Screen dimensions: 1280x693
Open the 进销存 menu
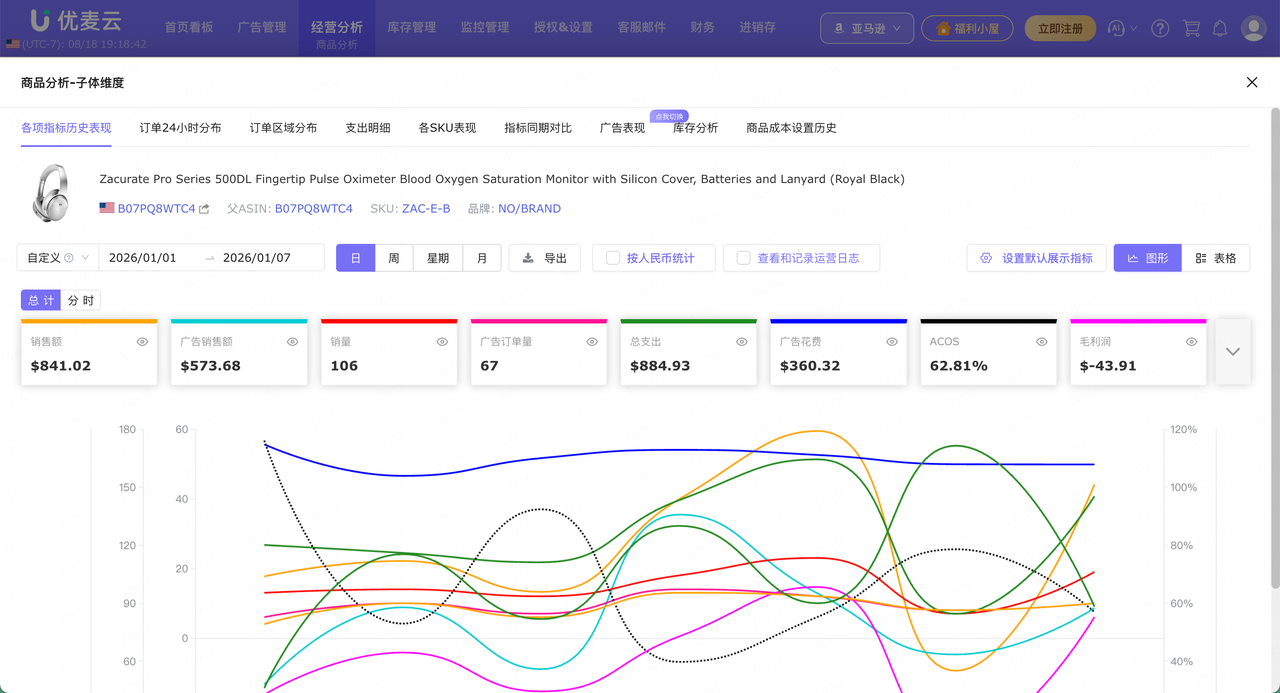point(757,27)
